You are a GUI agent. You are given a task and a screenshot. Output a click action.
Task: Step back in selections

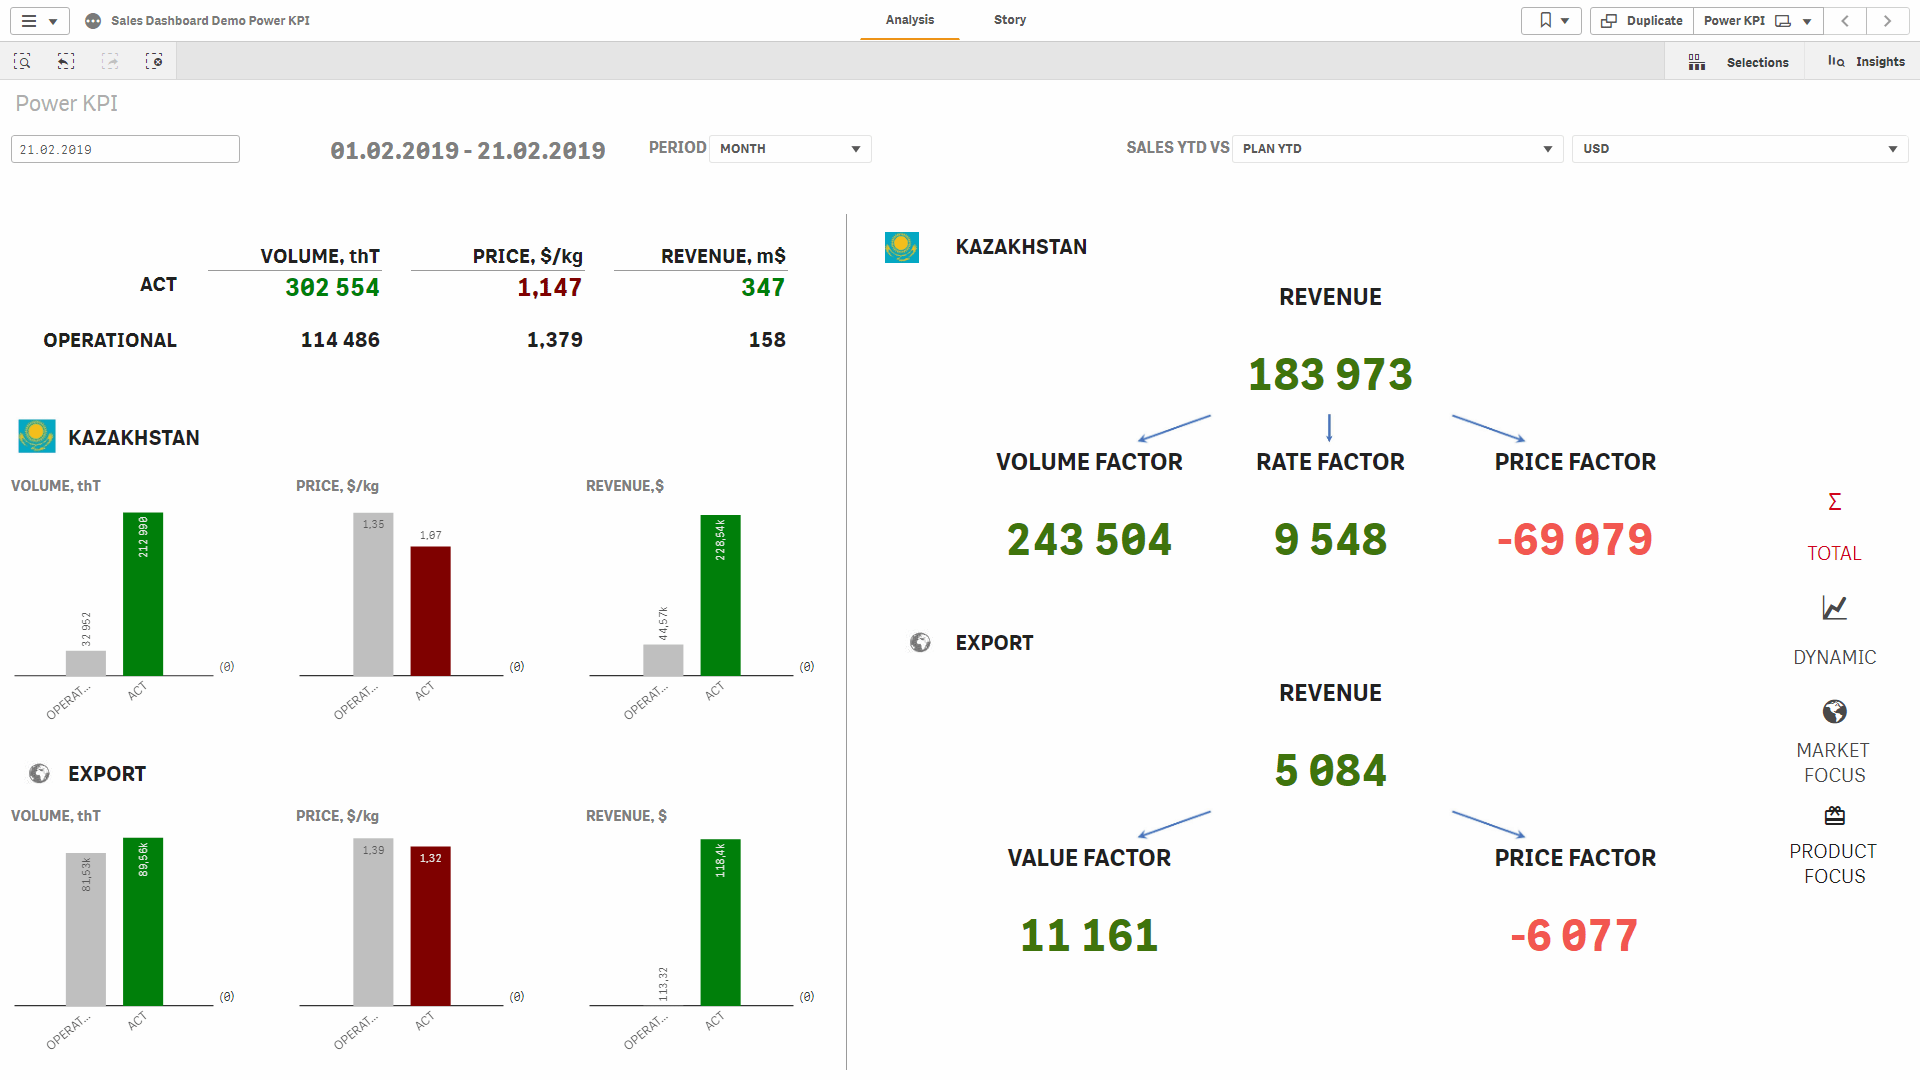(x=66, y=62)
